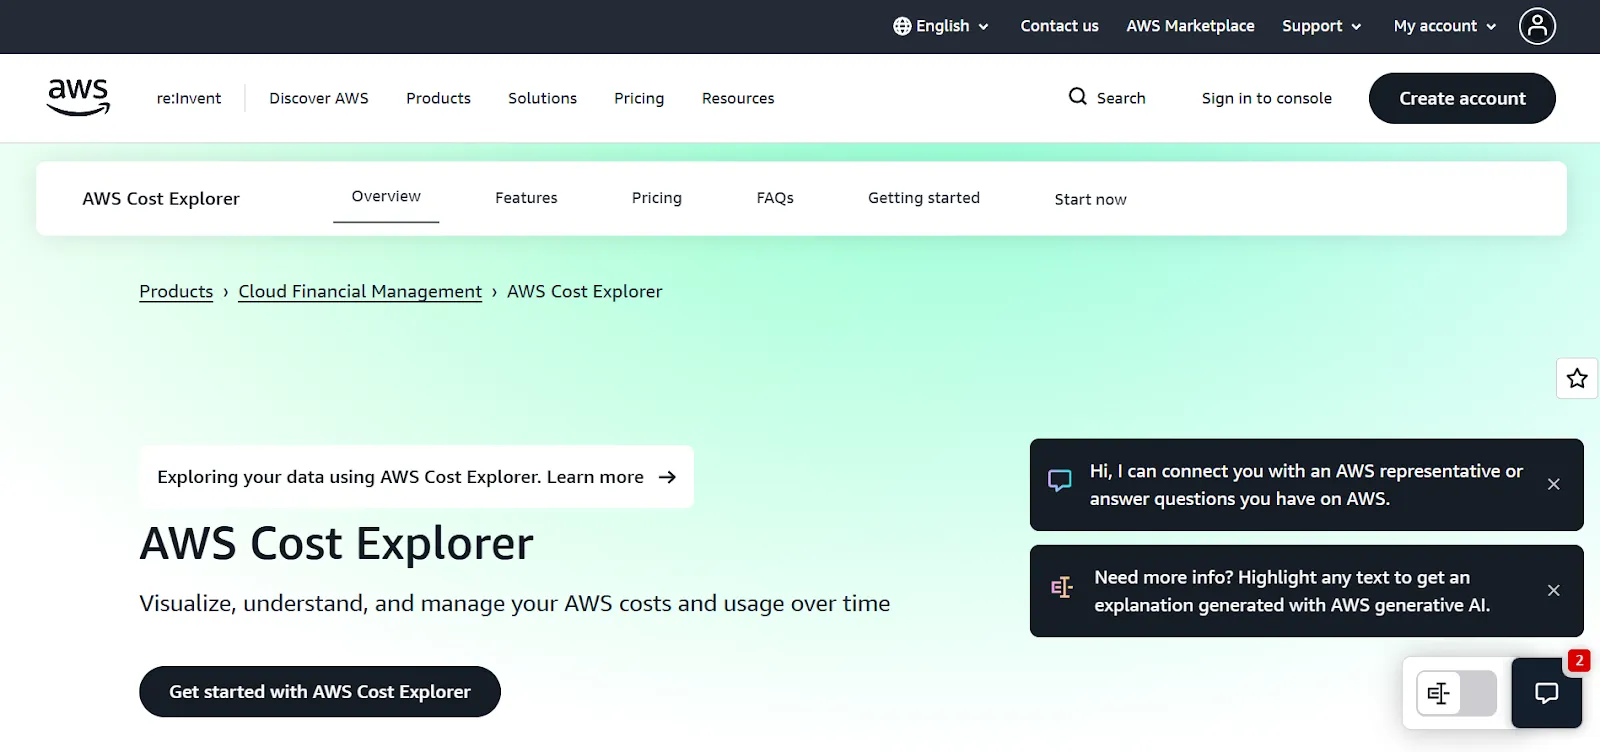1600x752 pixels.
Task: Click the speech bubble icon in chat notification
Action: pos(1059,481)
